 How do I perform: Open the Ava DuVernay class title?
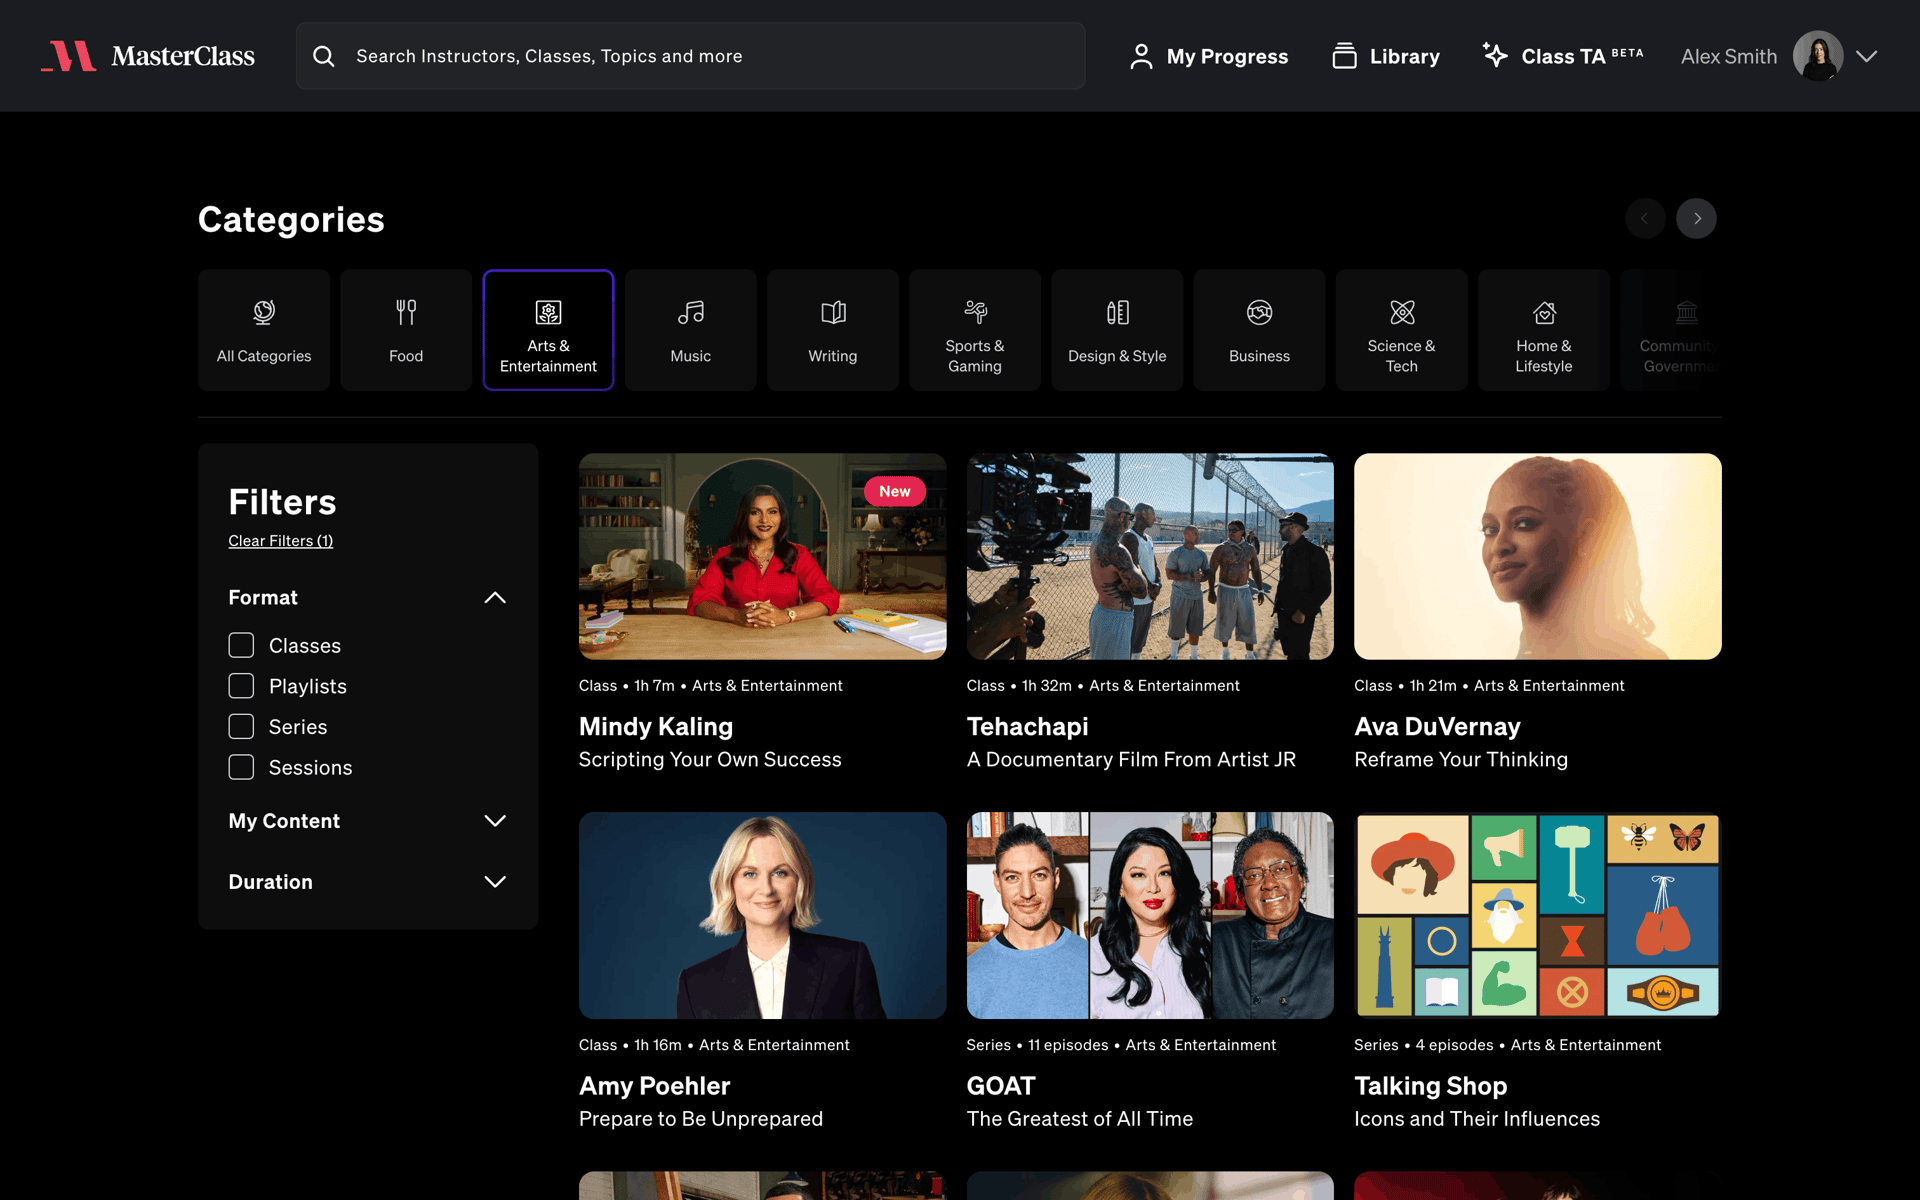pos(1437,727)
